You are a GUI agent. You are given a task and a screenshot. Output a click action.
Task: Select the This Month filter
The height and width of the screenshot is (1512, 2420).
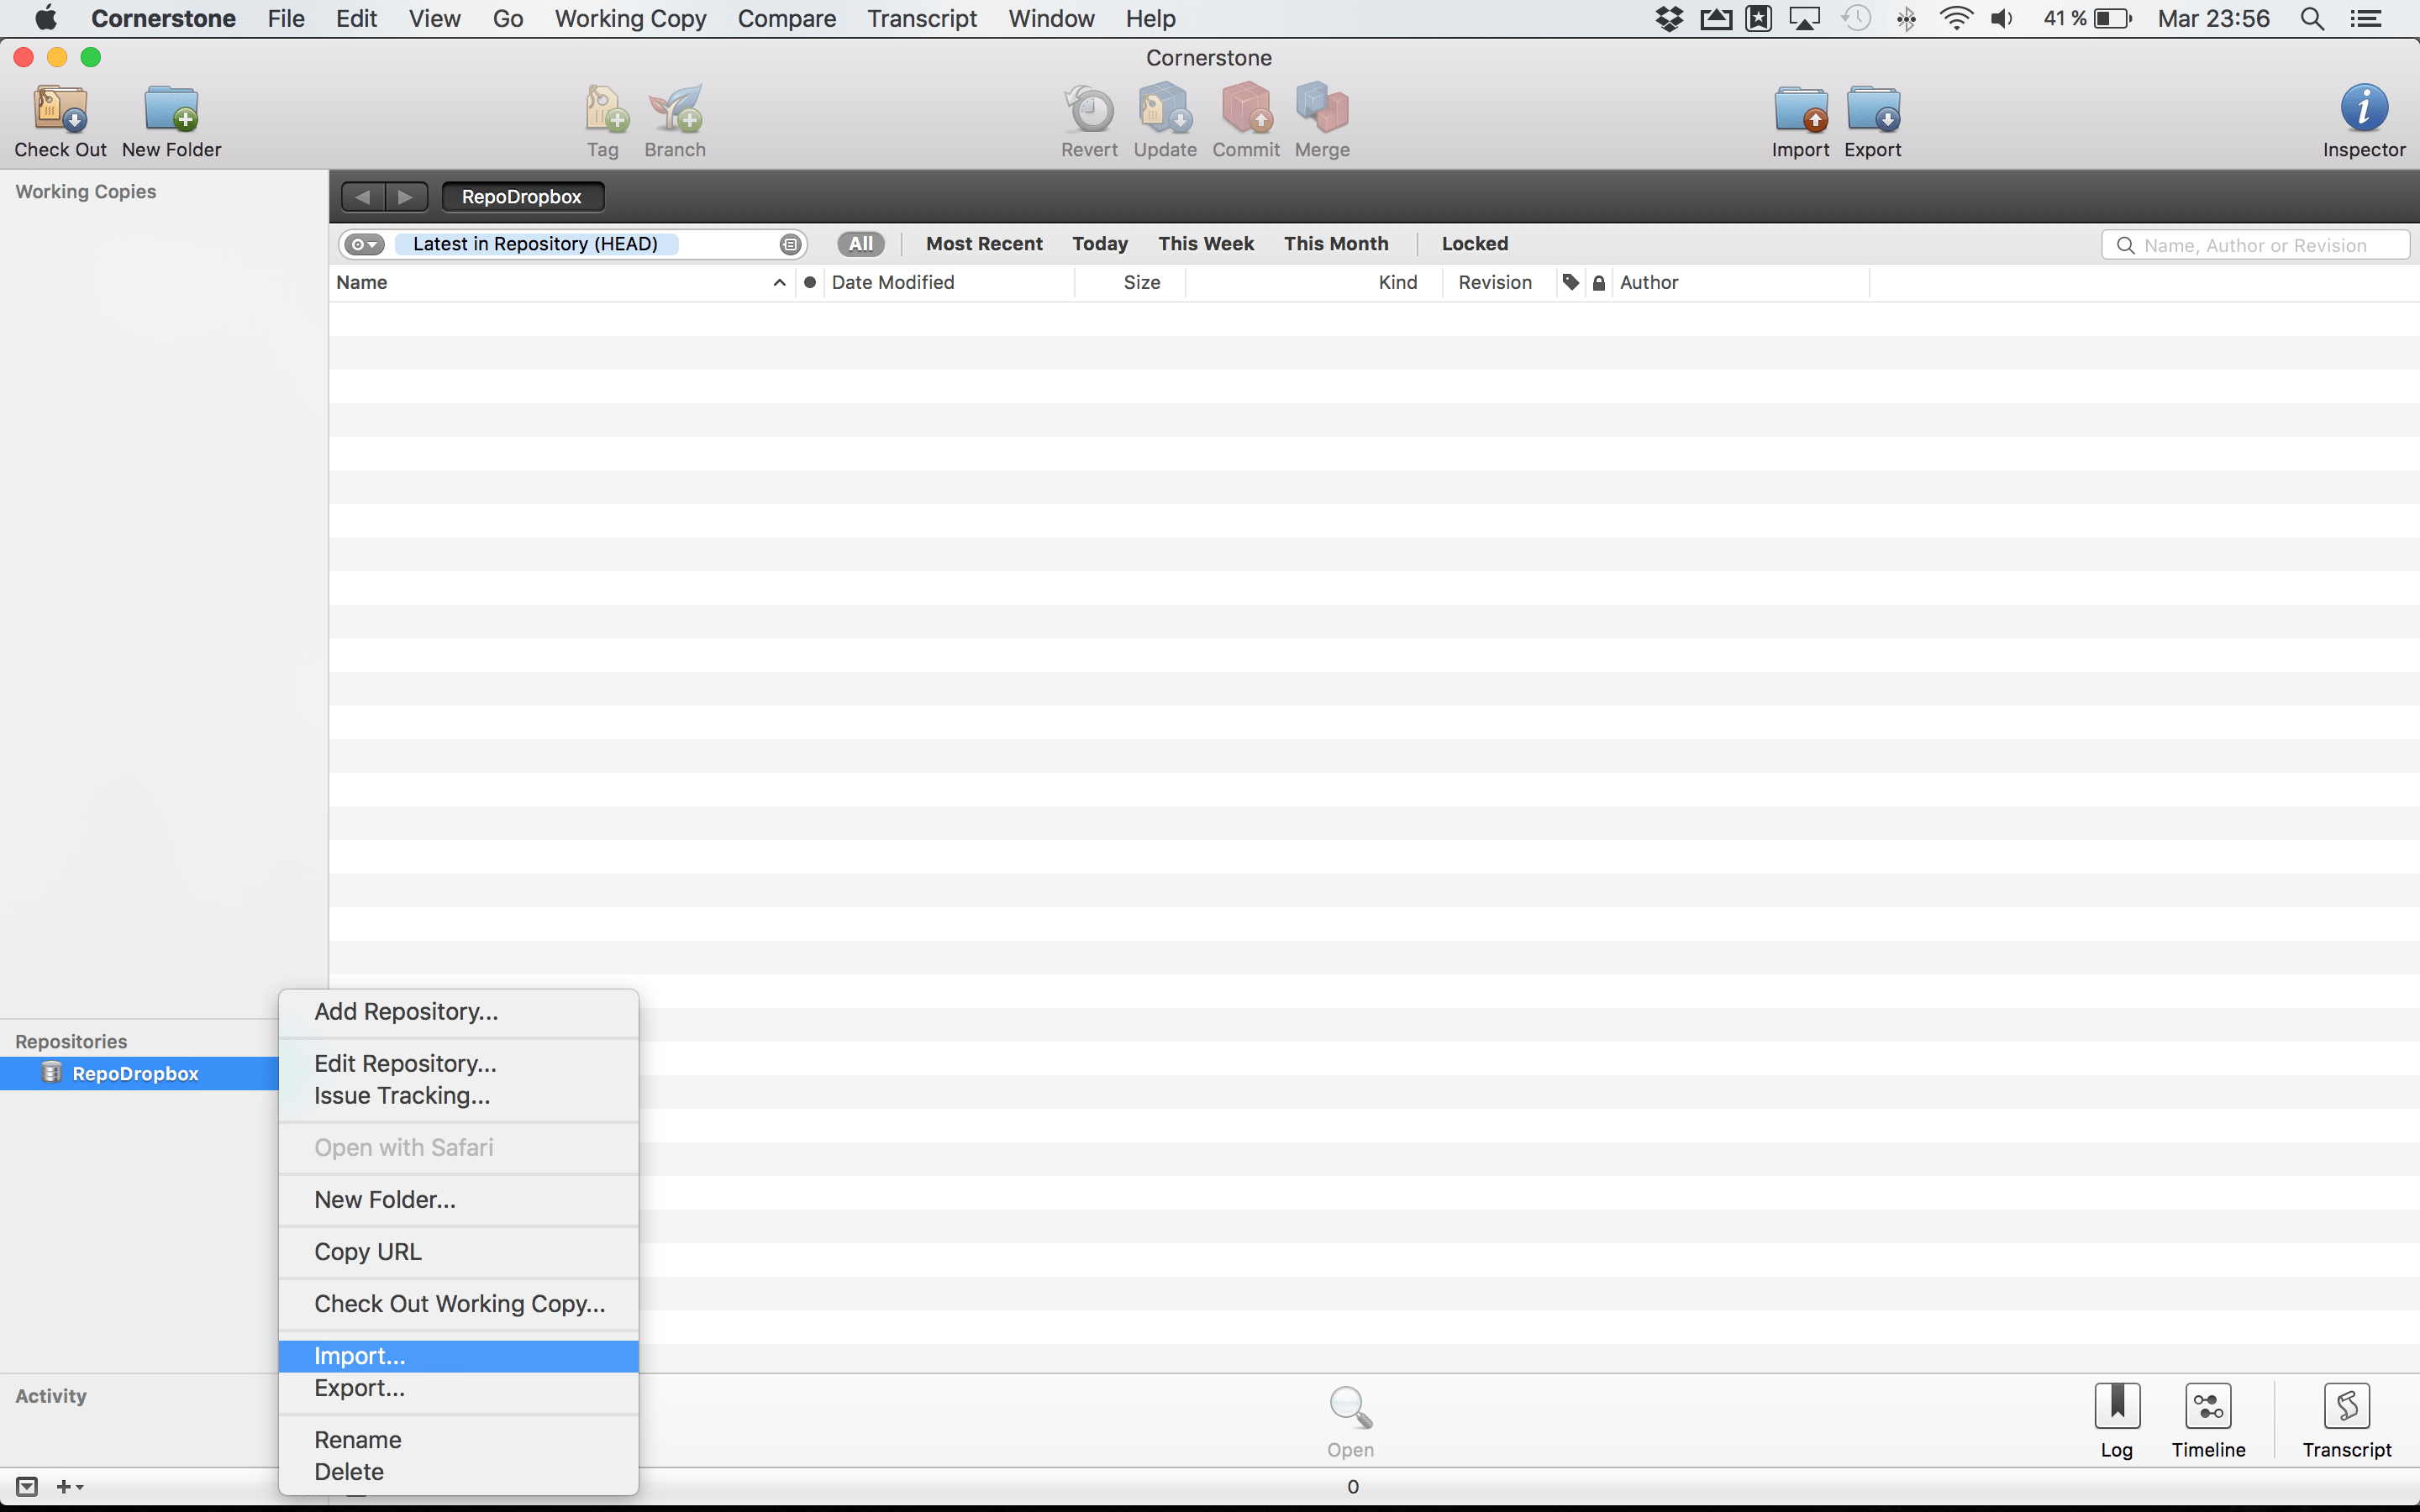[x=1336, y=244]
